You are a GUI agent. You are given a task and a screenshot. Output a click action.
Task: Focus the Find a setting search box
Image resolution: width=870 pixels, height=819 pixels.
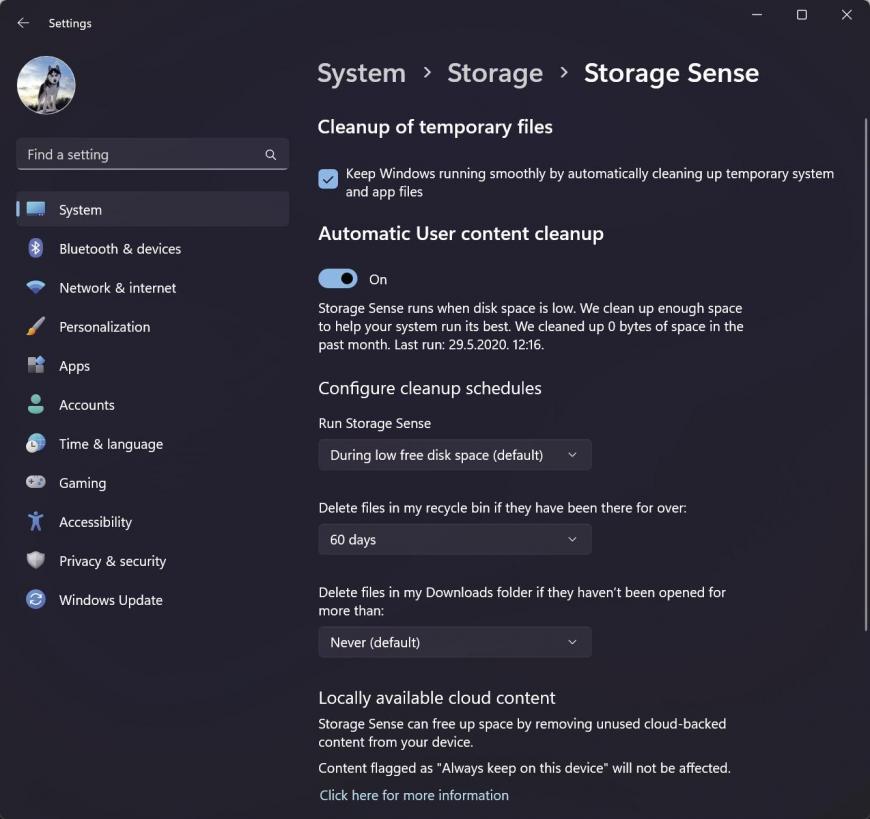click(x=153, y=154)
